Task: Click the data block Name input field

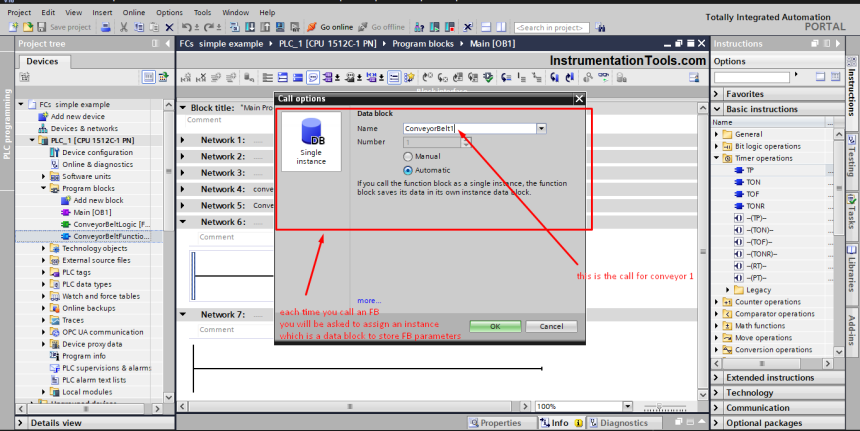Action: tap(468, 128)
